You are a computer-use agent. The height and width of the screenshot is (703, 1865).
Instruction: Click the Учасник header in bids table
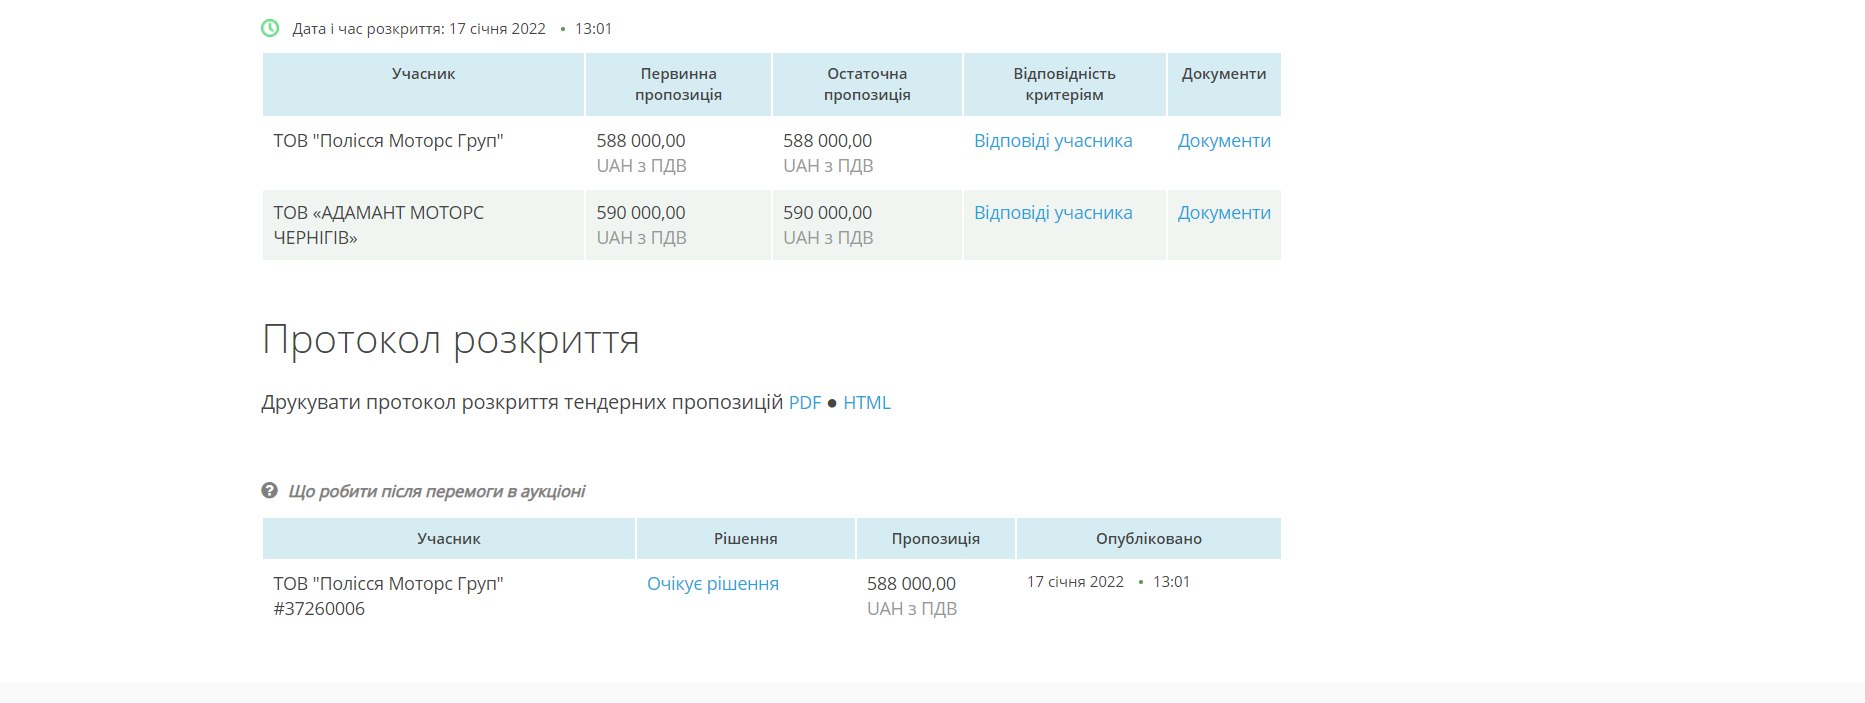423,74
